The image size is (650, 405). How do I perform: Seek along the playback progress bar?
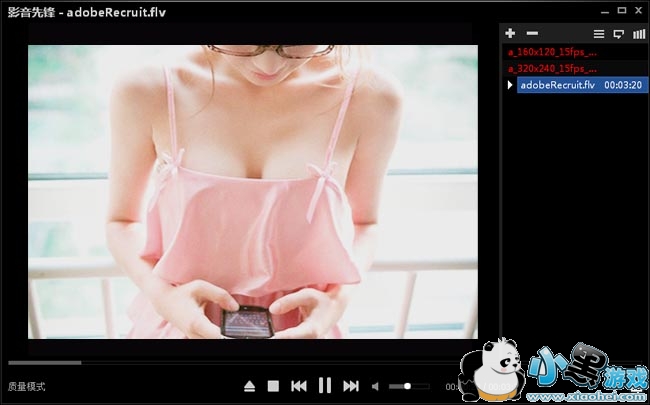234,363
